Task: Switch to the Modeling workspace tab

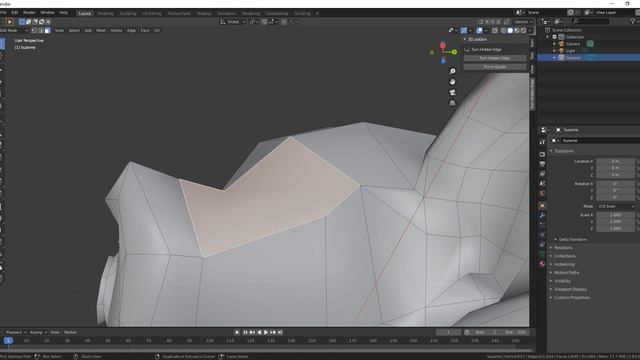Action: (x=105, y=13)
